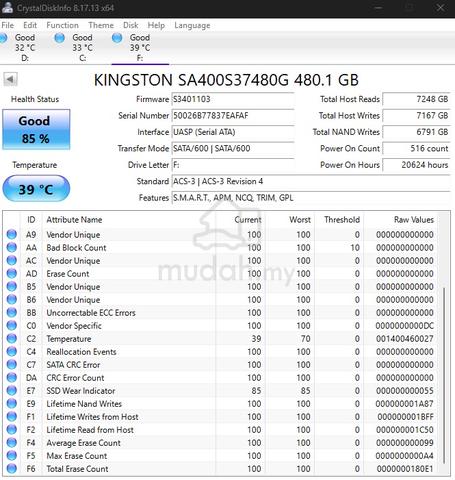Open the Disk menu
The image size is (455, 480).
(x=131, y=25)
